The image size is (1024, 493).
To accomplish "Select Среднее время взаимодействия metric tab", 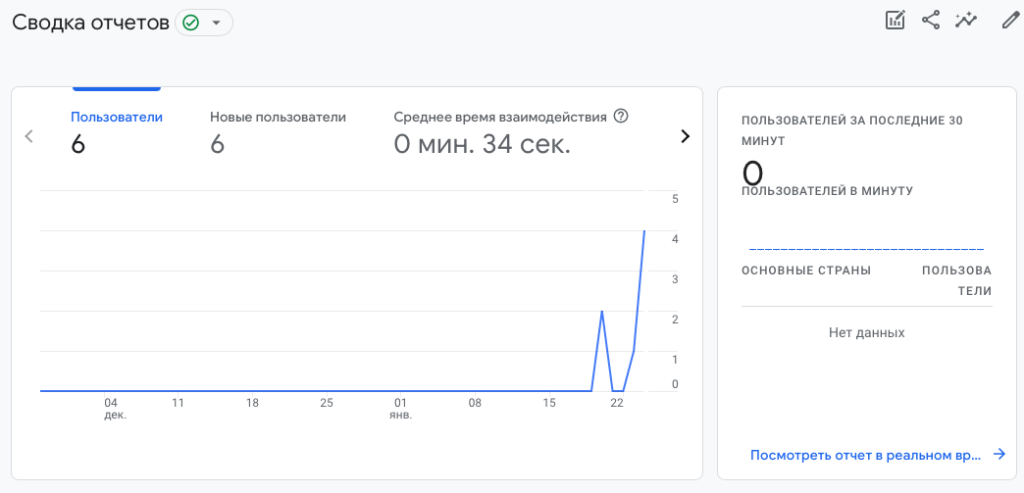I will click(500, 131).
